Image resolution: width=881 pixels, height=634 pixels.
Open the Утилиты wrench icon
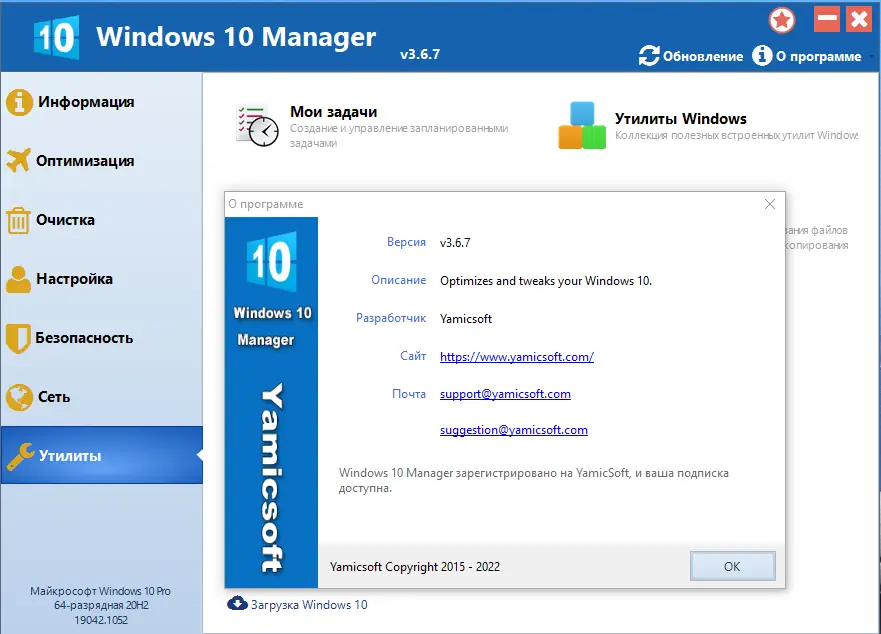pos(22,455)
